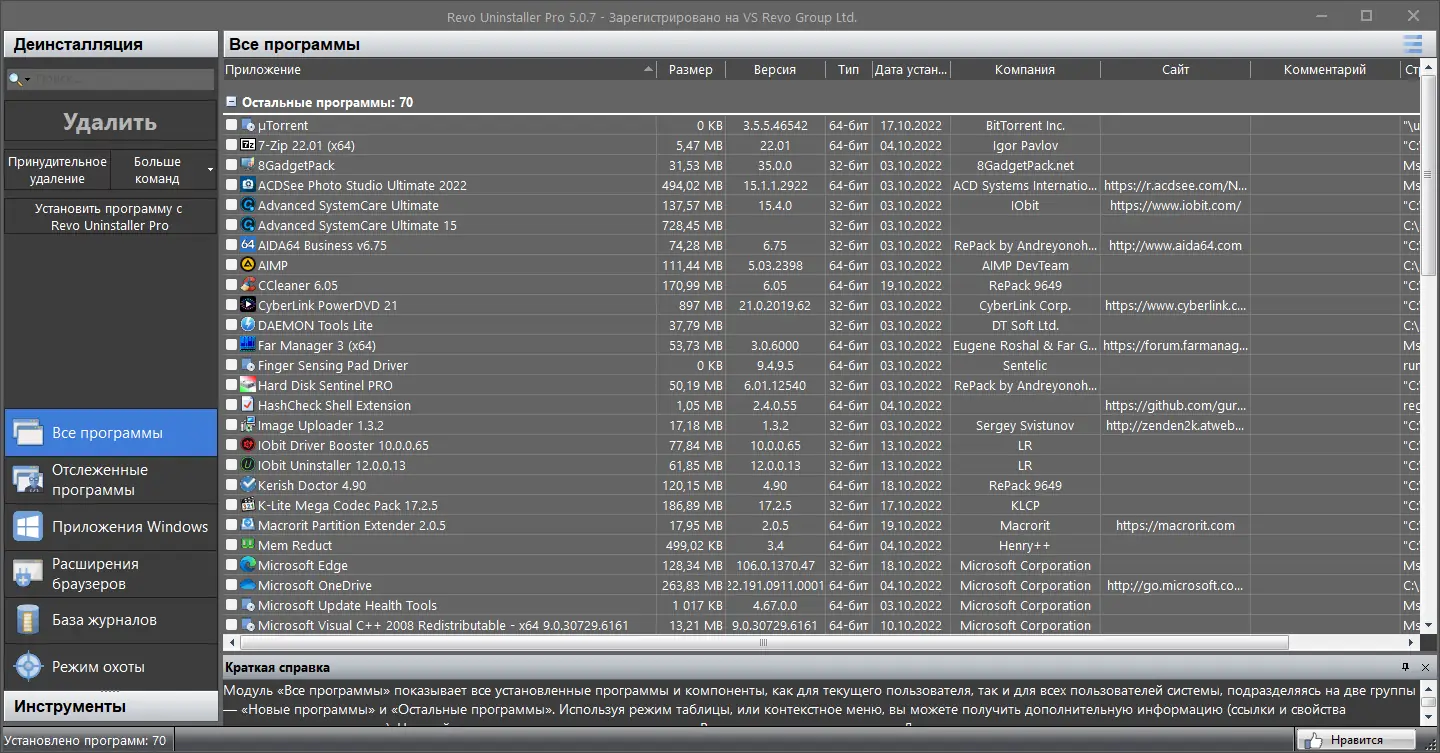Sort the list by the Компания column

[x=1025, y=70]
